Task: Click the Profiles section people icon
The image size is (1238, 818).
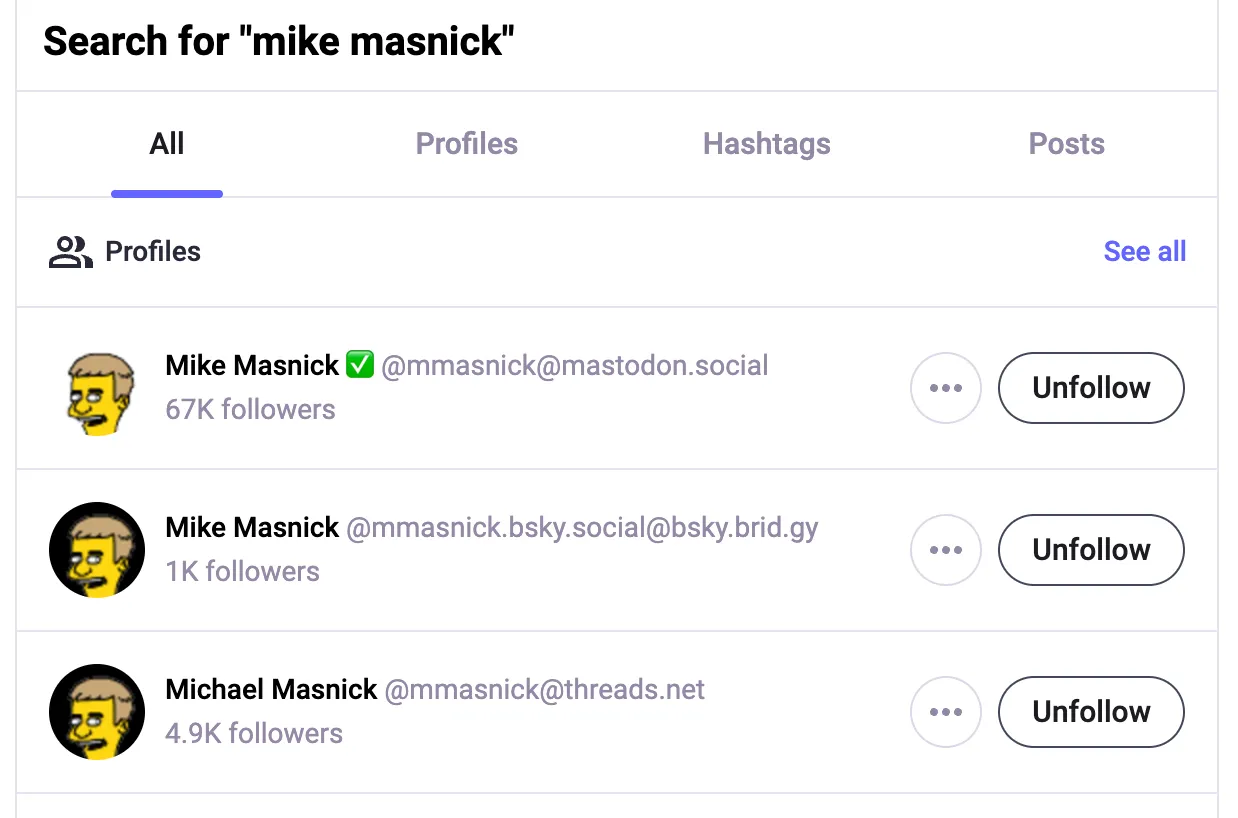Action: 70,252
